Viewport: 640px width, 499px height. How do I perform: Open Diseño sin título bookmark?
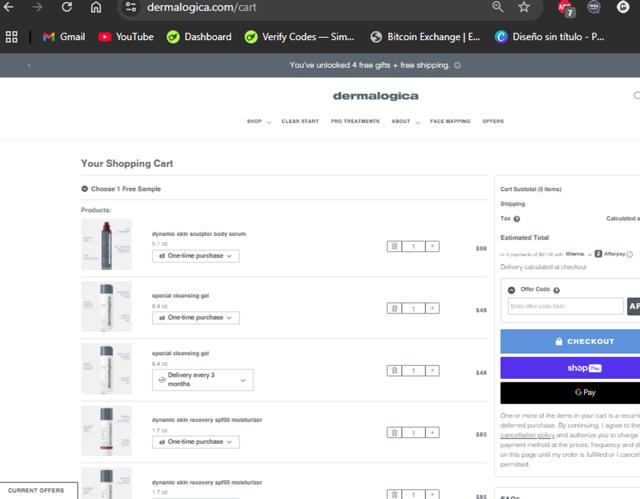[x=549, y=37]
